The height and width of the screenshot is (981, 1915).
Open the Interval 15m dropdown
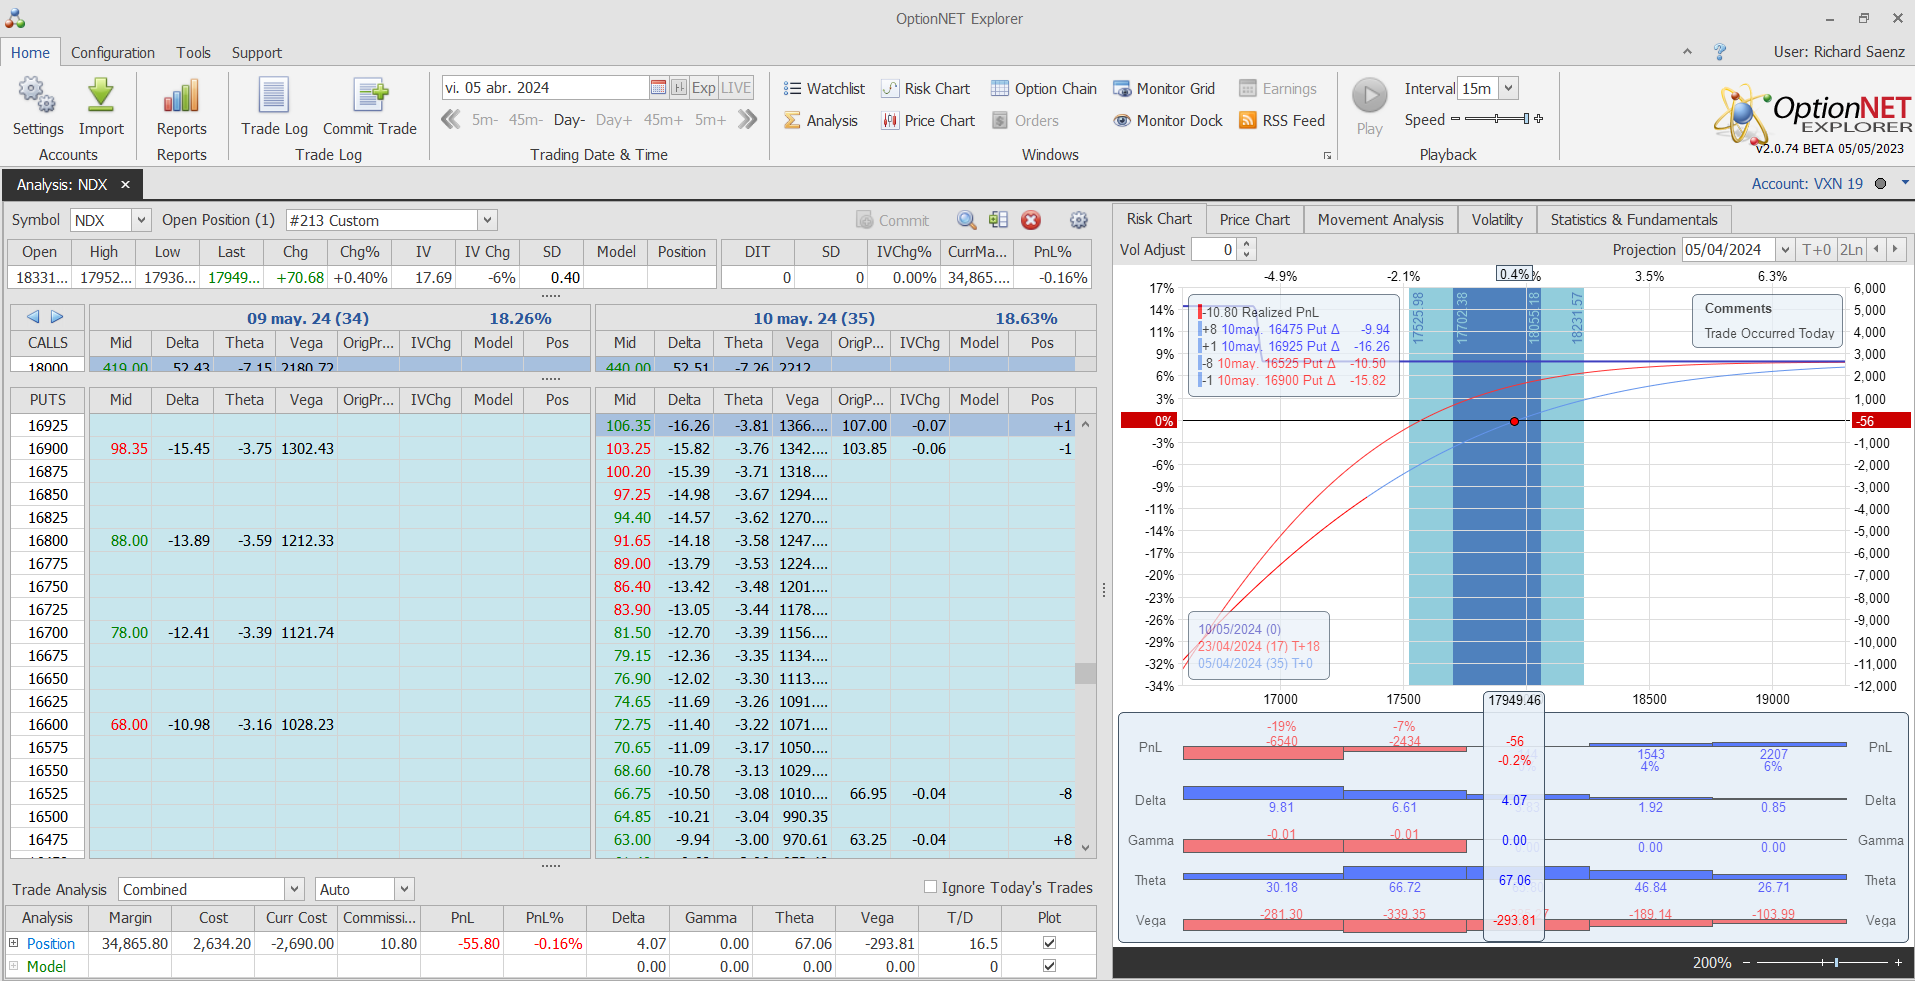coord(1508,89)
